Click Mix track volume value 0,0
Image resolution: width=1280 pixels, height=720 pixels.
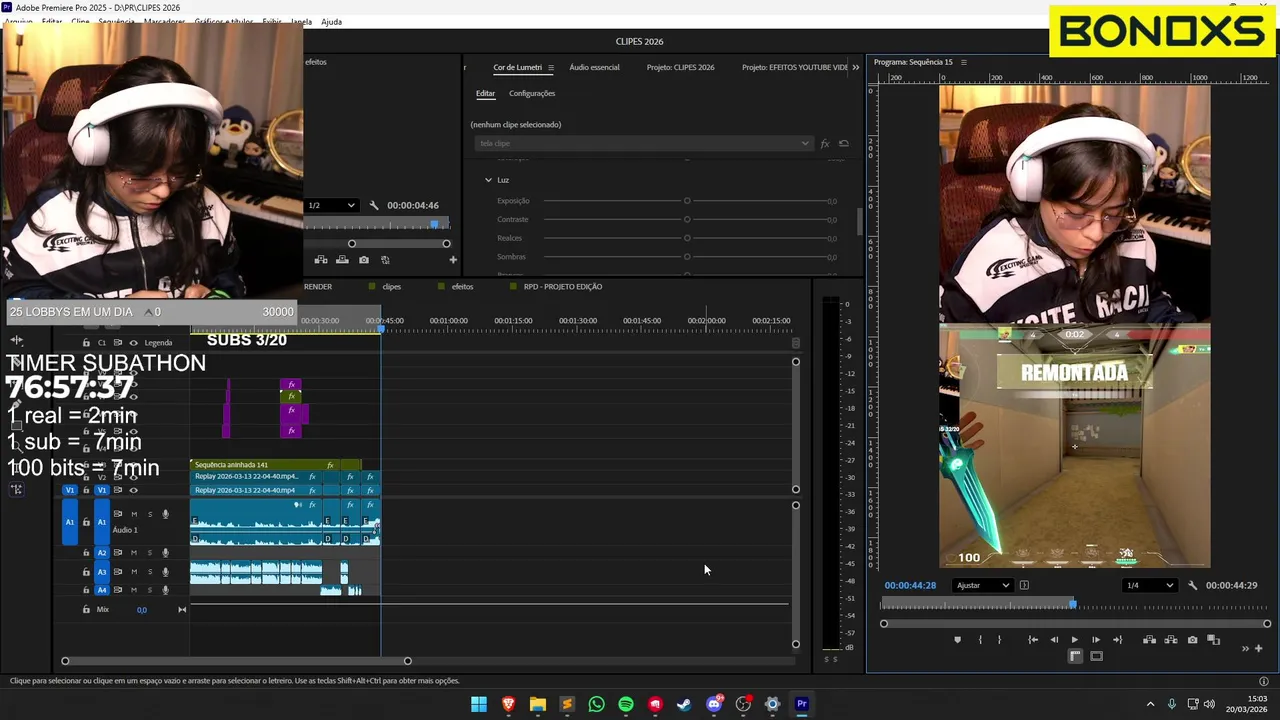pos(142,610)
